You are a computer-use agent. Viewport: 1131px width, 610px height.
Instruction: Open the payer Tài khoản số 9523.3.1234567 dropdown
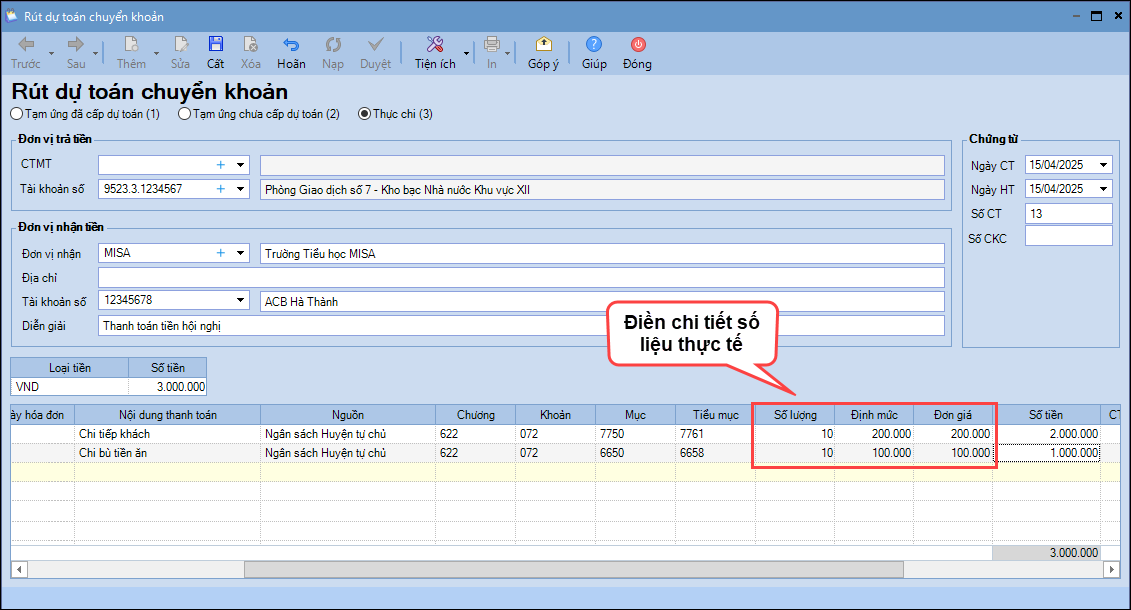coord(240,189)
